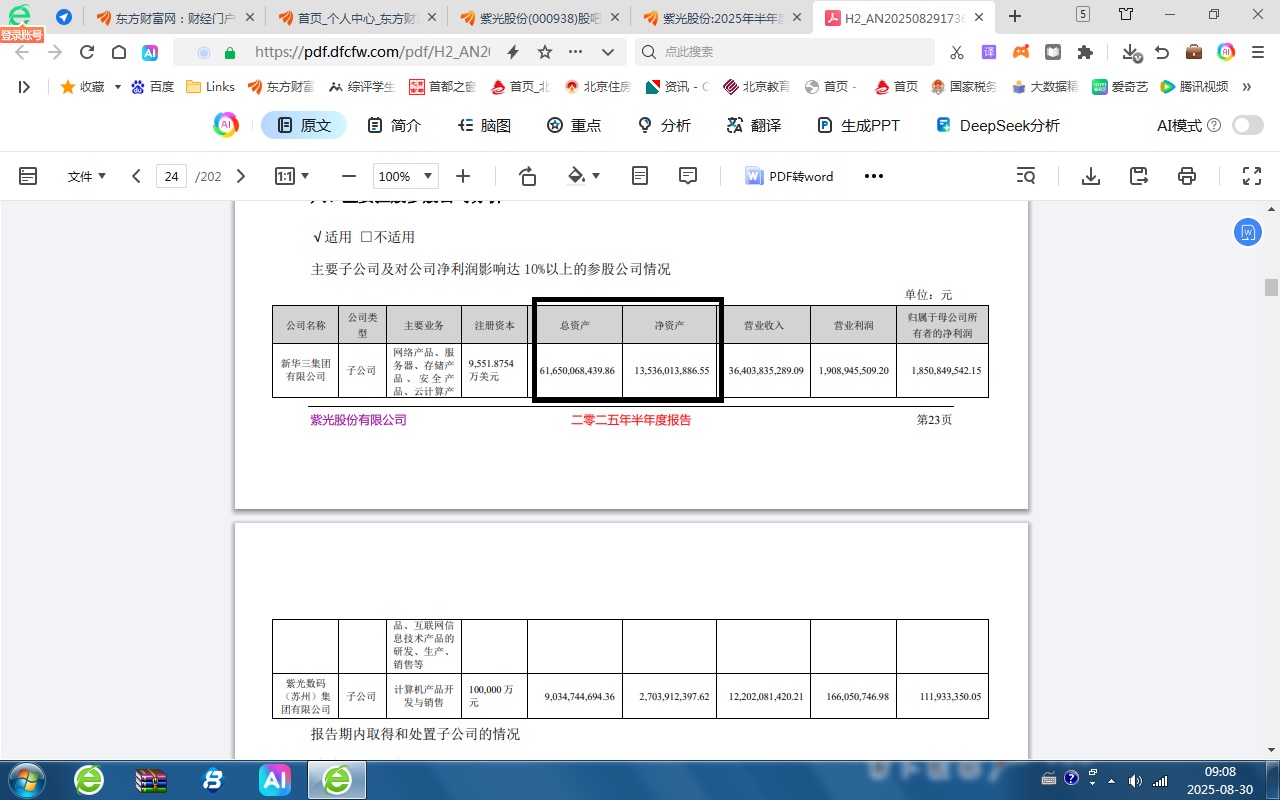Switch to 东方财富网 财经门户 tab
The image size is (1280, 800).
pyautogui.click(x=176, y=17)
